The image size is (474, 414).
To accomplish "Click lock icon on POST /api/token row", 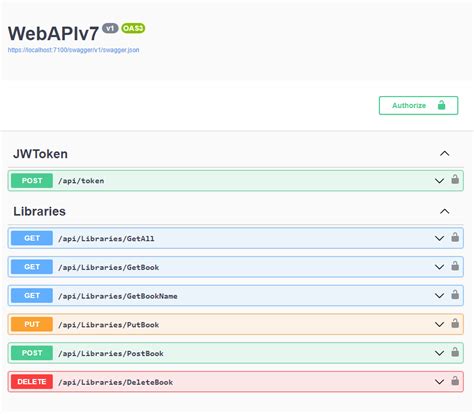I will [x=455, y=179].
